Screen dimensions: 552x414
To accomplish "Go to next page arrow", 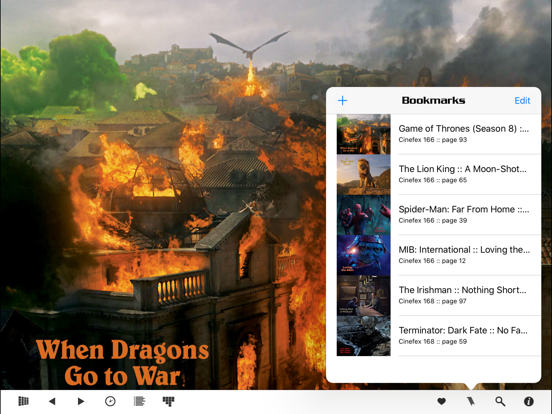I will [81, 401].
